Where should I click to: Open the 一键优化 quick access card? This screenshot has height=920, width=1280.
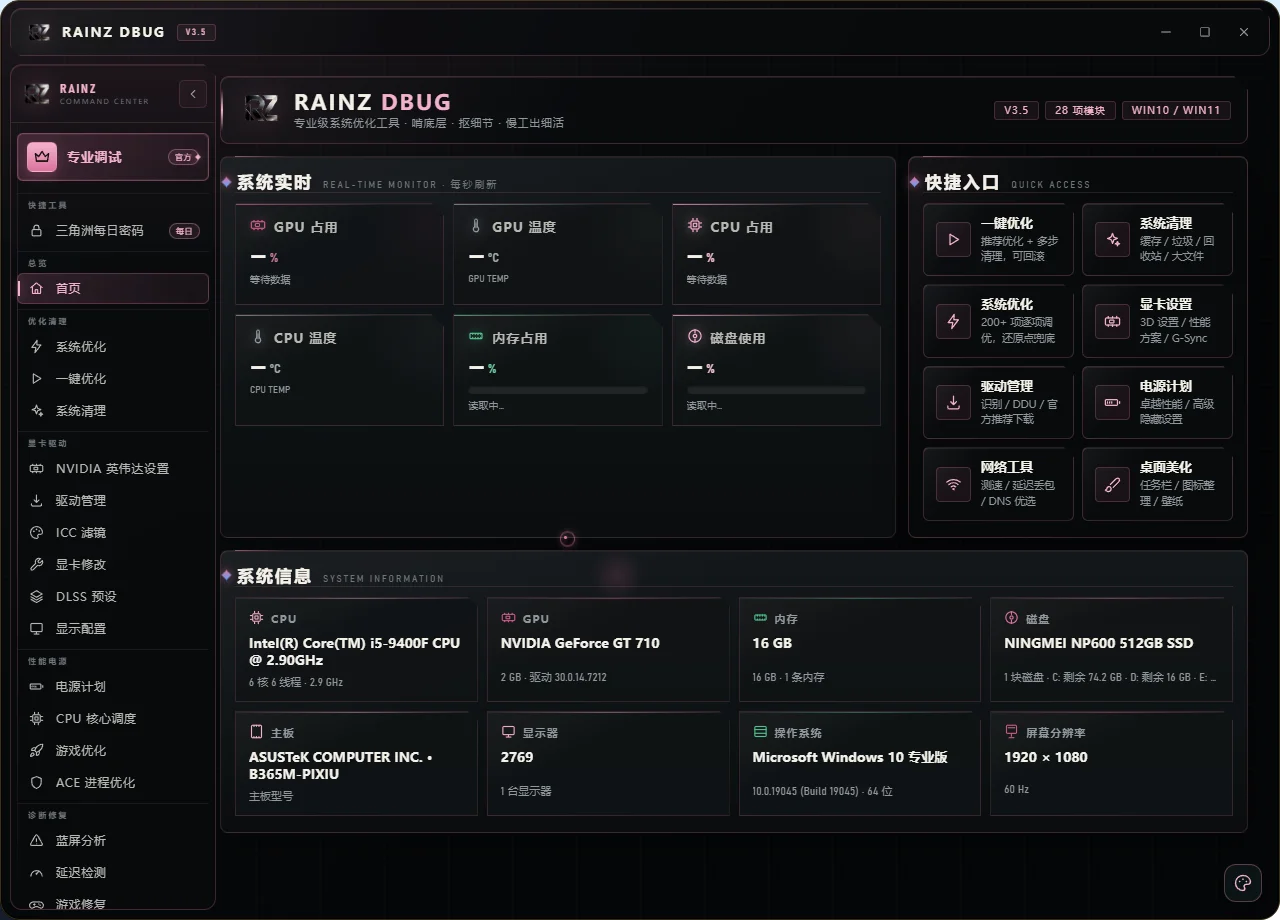[x=998, y=239]
